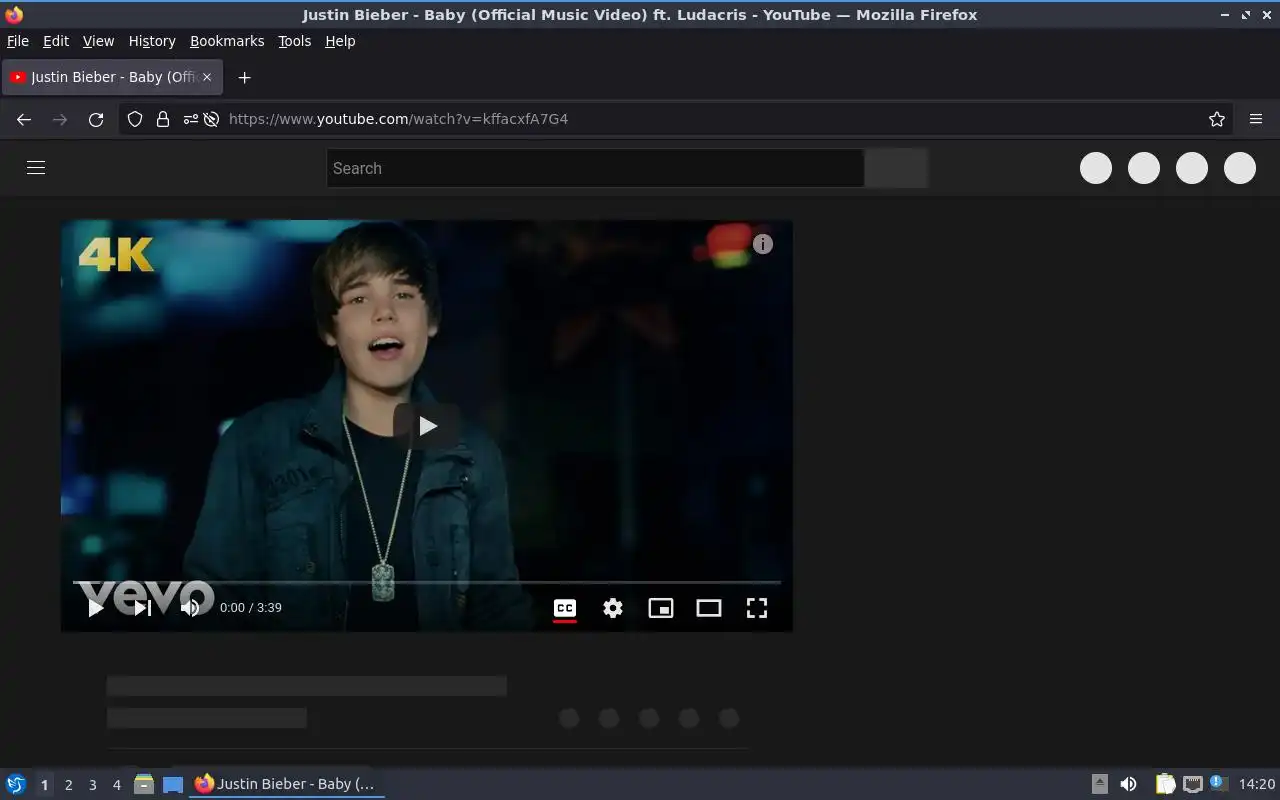1280x800 pixels.
Task: Open the File menu
Action: [18, 41]
